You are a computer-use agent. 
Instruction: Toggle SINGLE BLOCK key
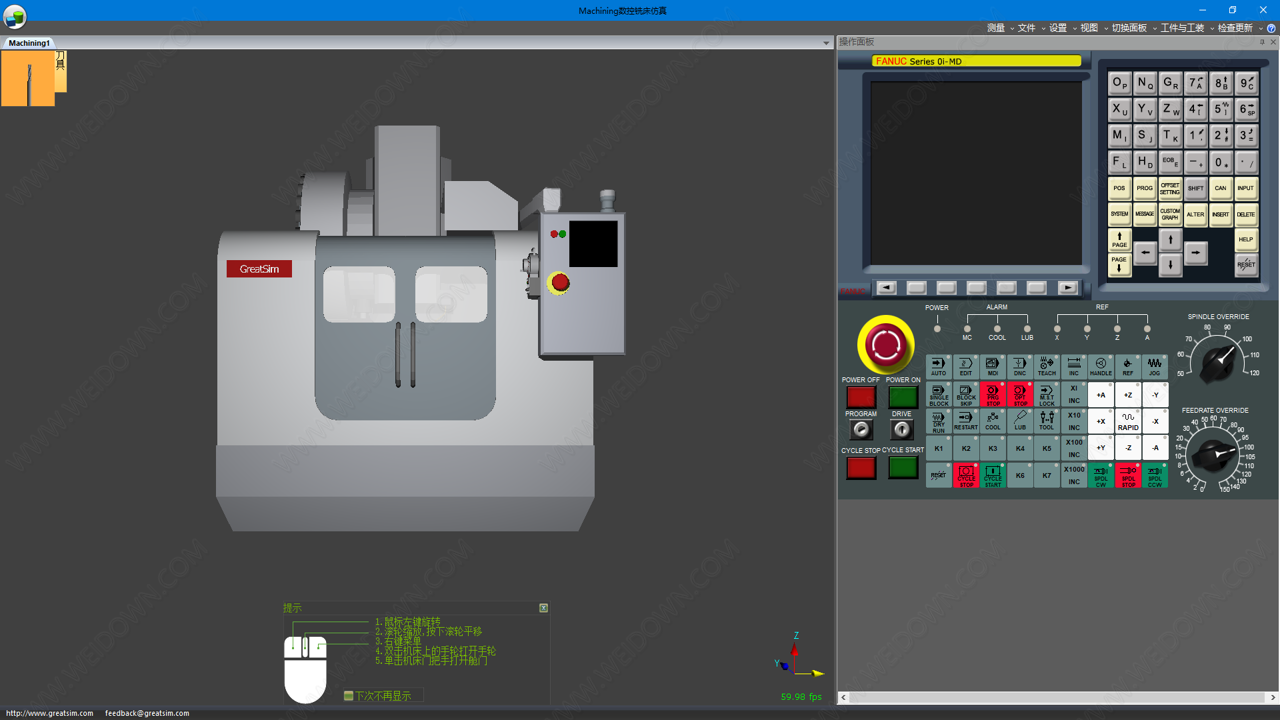tap(938, 394)
